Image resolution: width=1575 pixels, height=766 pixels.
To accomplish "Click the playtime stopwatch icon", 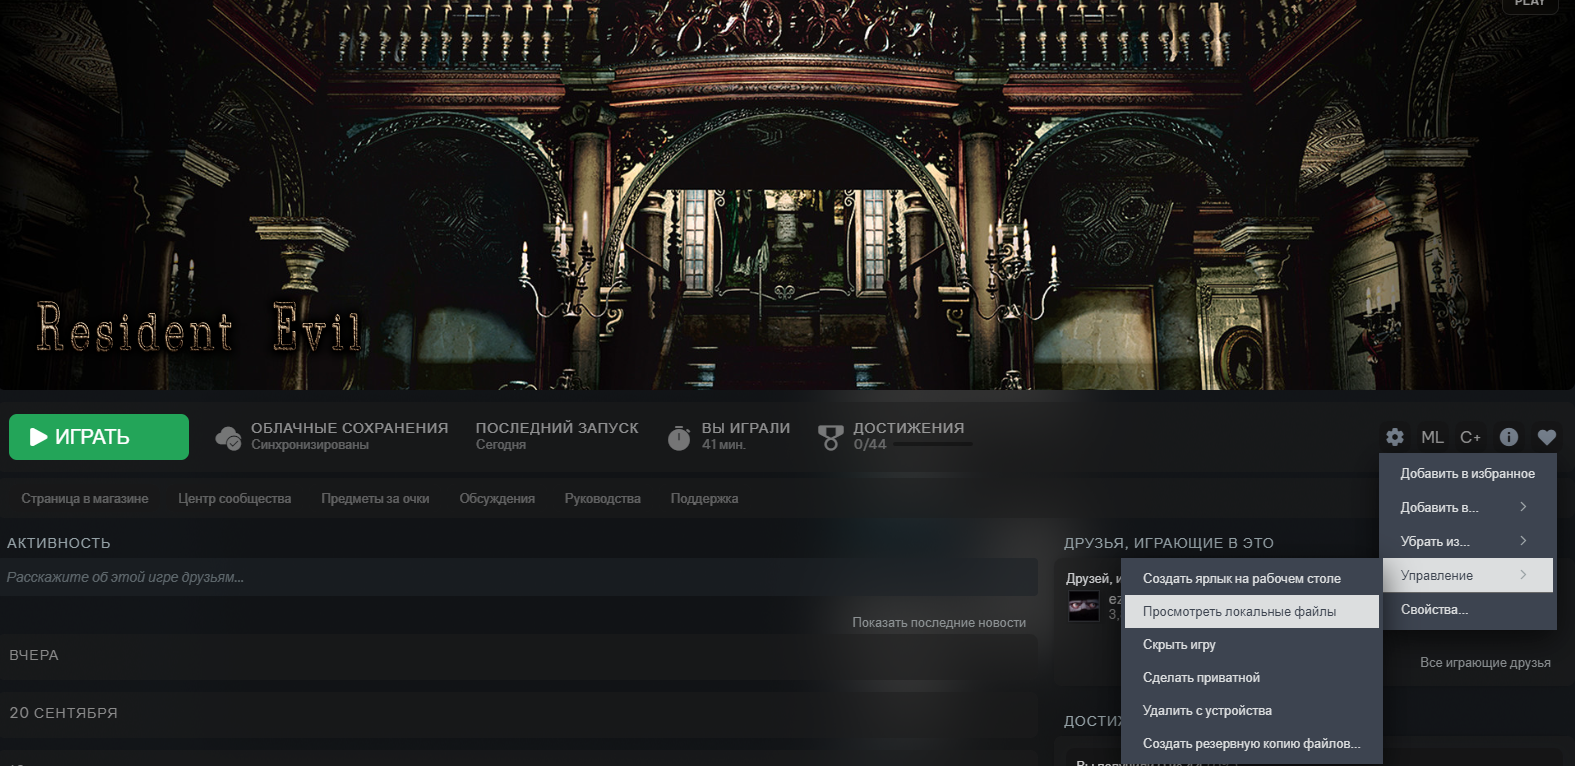I will pyautogui.click(x=679, y=437).
